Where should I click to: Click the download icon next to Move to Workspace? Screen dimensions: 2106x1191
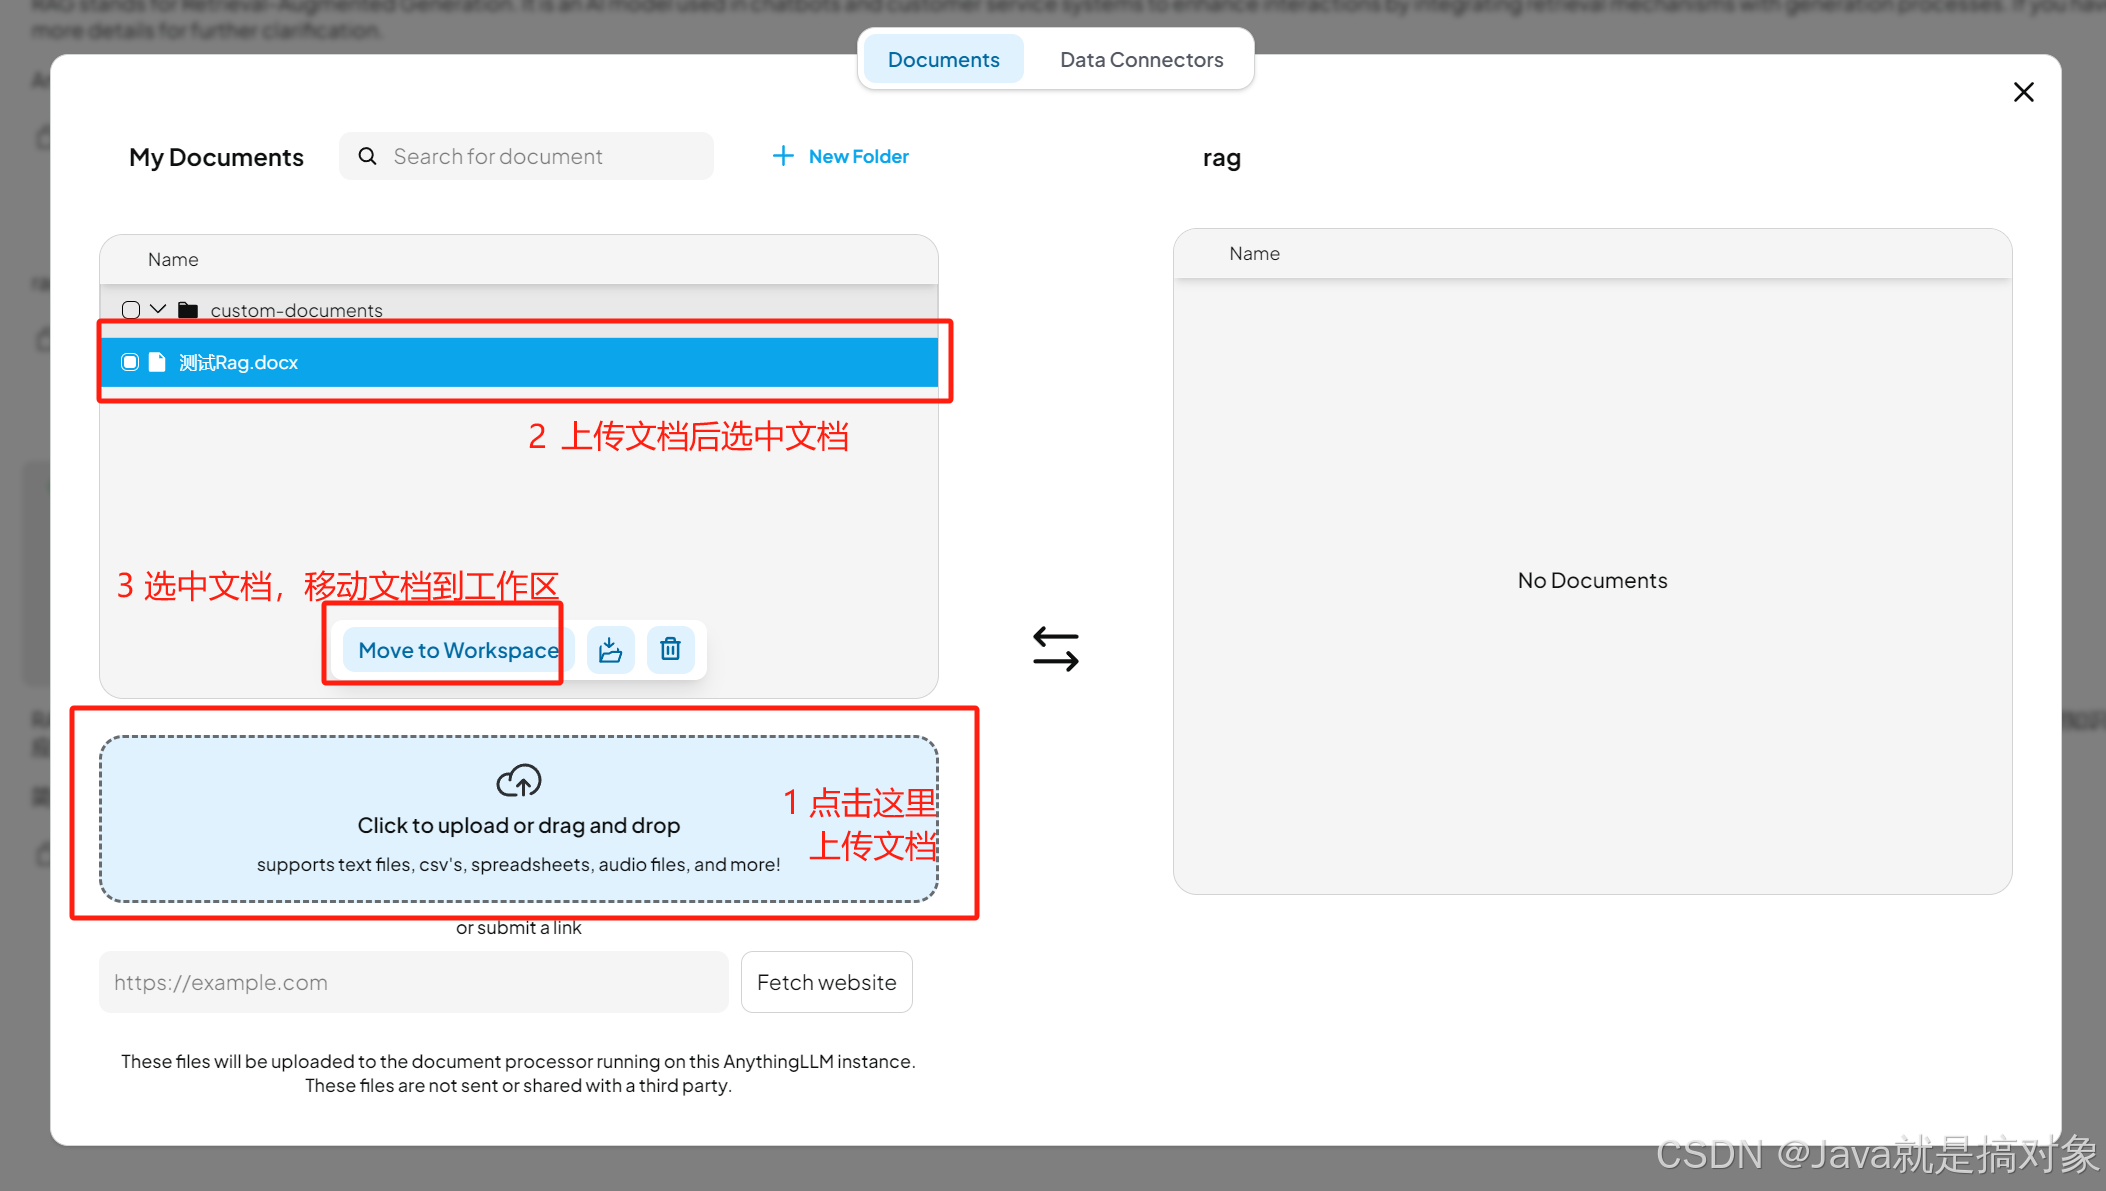coord(610,651)
